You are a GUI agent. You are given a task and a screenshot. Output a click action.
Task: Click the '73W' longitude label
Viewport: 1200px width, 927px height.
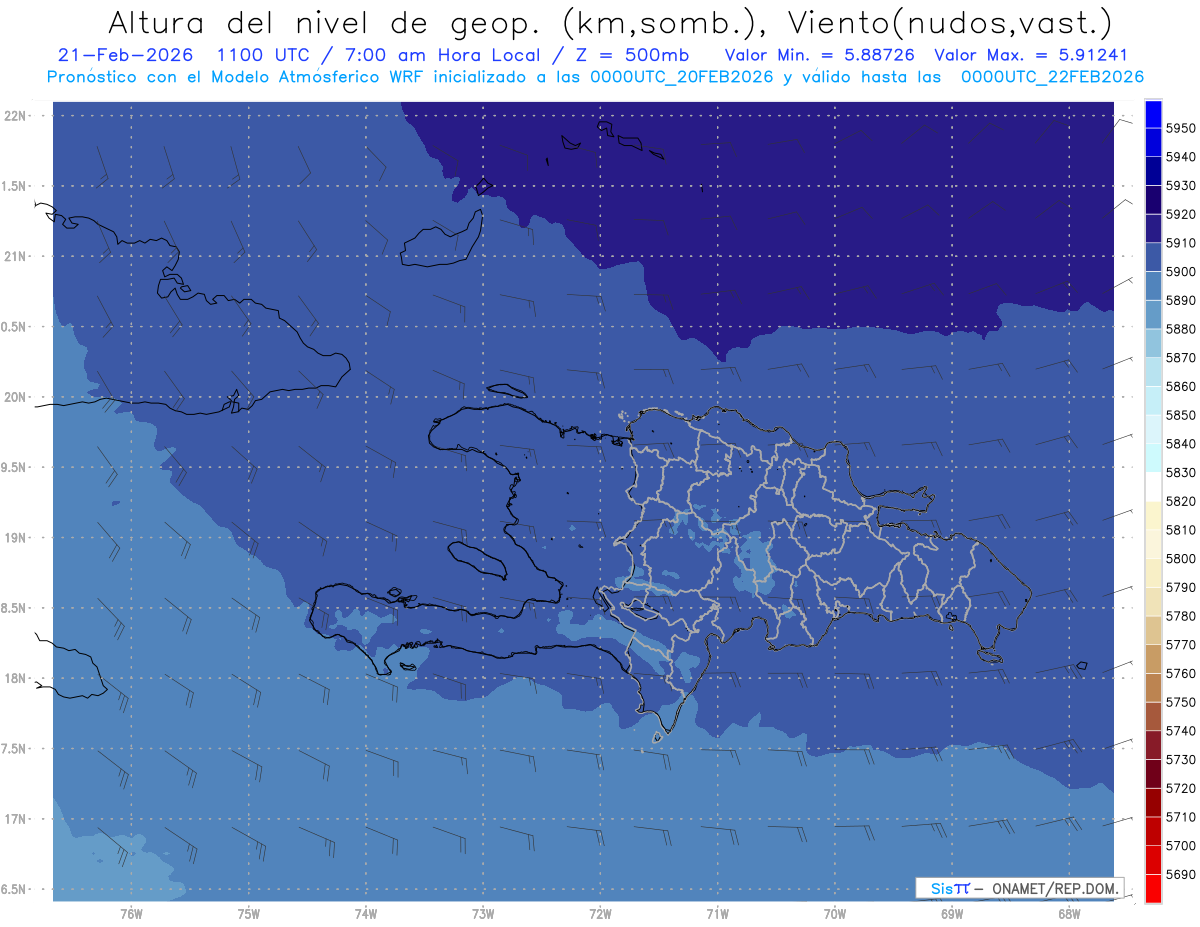[483, 914]
